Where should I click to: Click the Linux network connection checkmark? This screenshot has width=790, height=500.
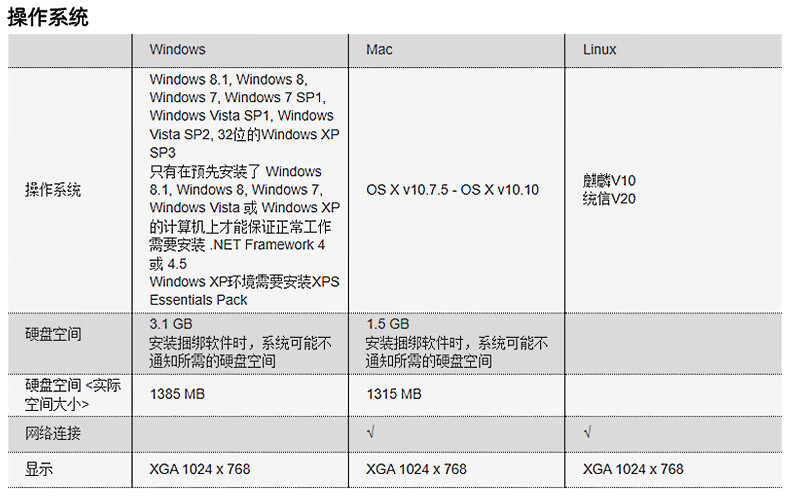[x=587, y=432]
